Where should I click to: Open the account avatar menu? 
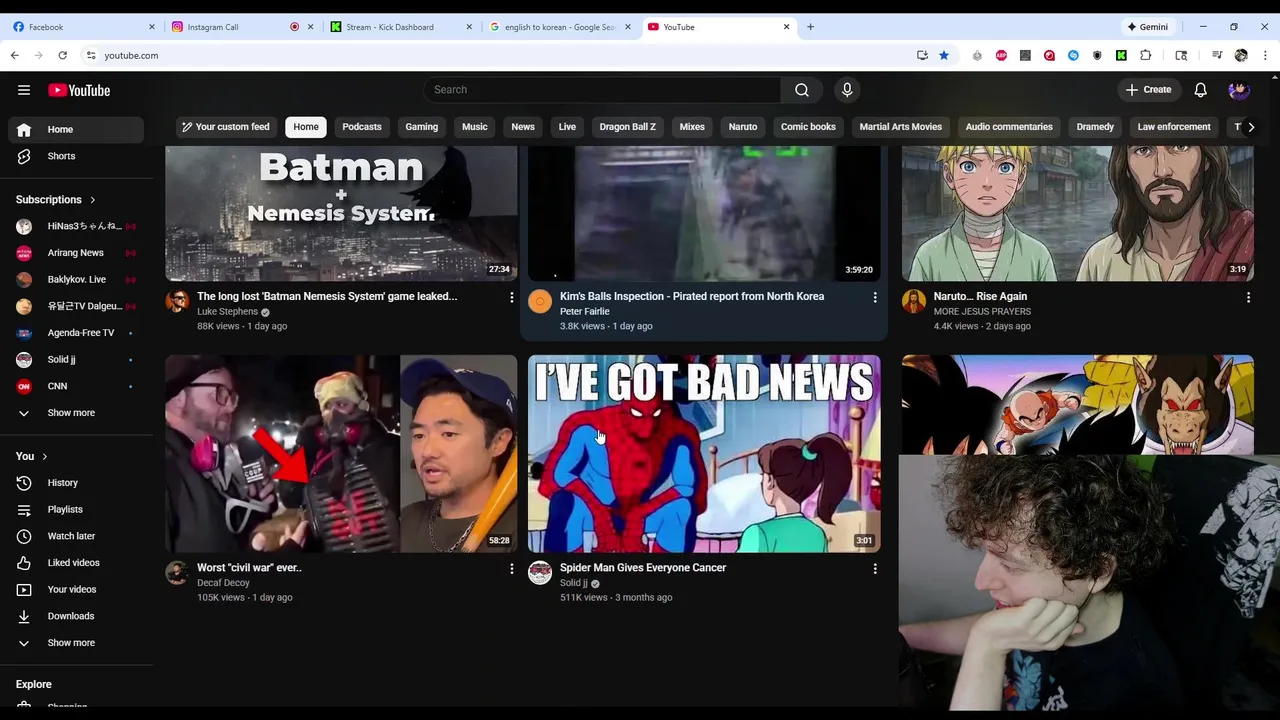coord(1239,90)
